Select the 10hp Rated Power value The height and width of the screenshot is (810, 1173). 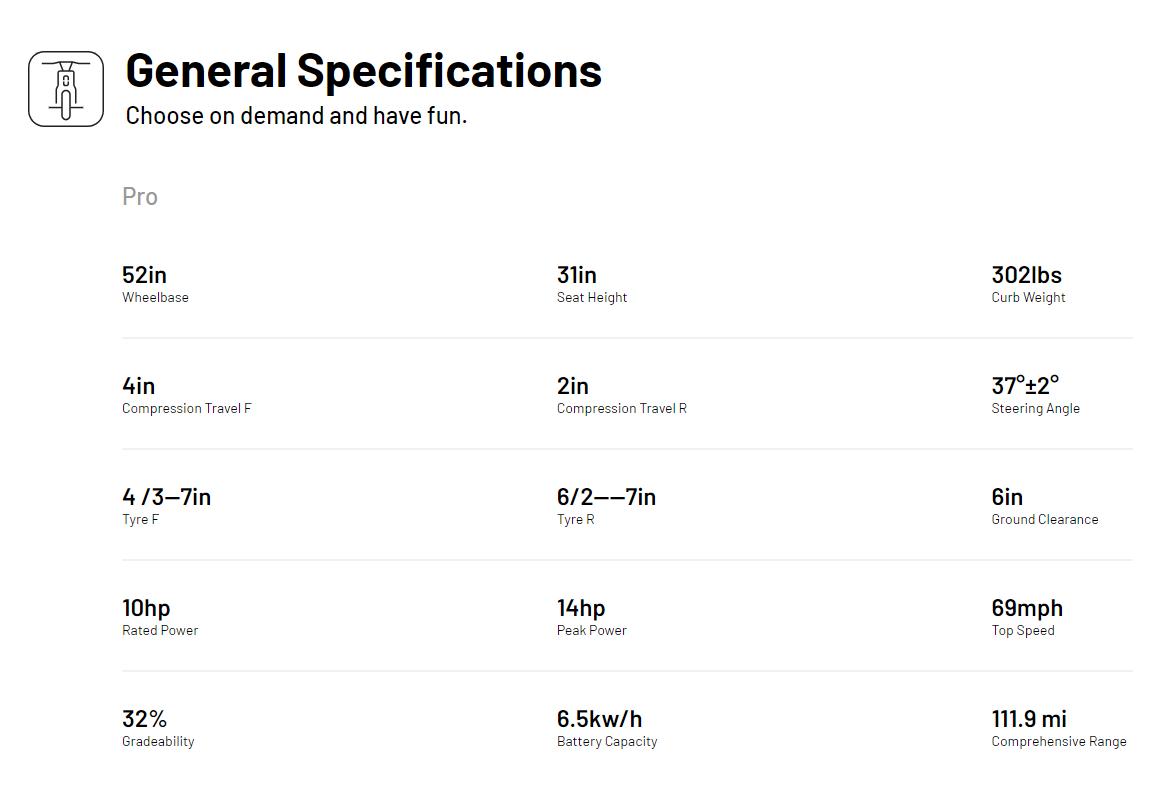146,608
